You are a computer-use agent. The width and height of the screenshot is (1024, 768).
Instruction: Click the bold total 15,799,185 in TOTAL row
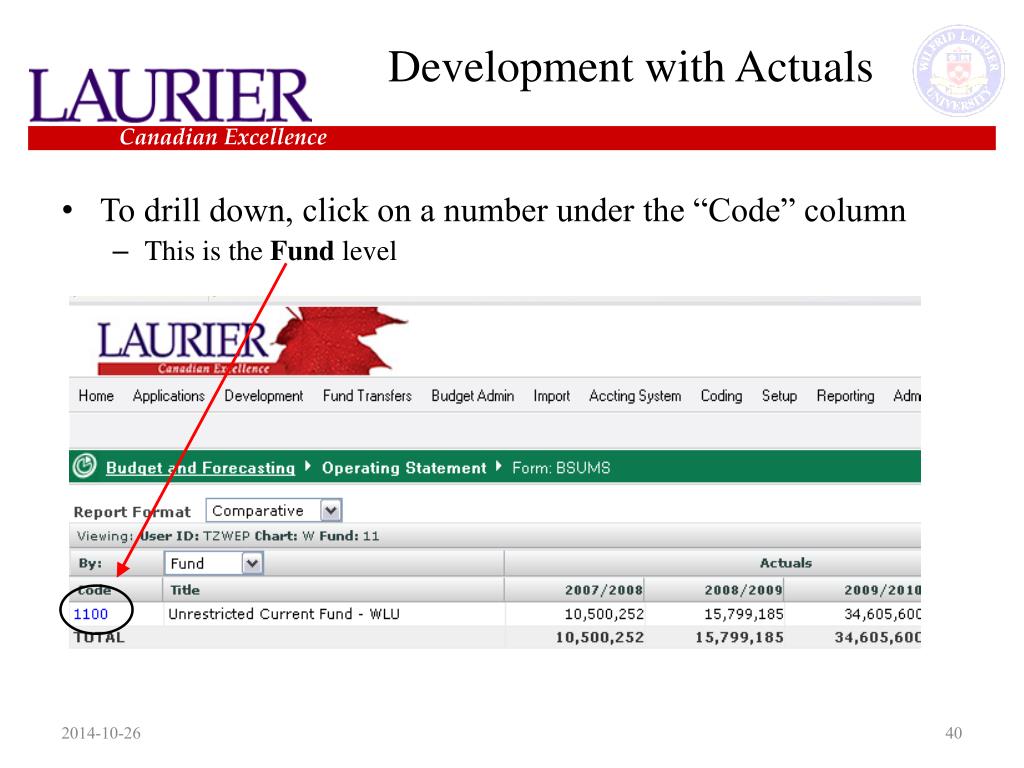coord(739,637)
